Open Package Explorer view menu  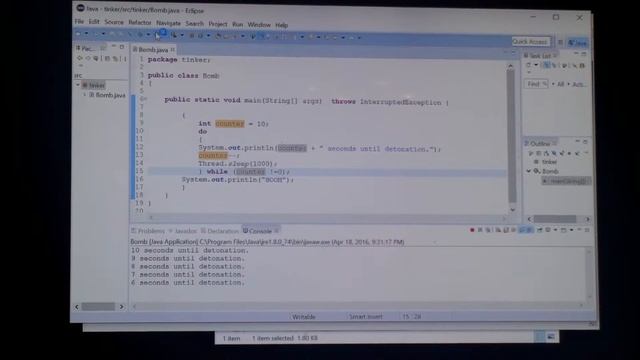coord(80,65)
